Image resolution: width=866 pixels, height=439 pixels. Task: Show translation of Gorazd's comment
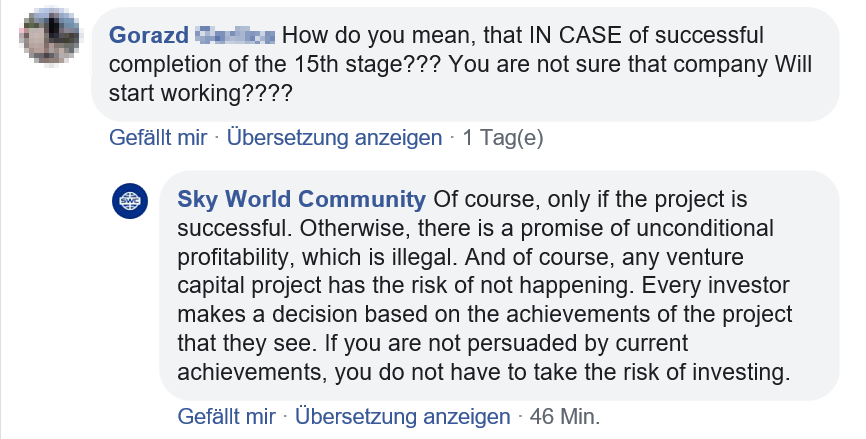334,137
